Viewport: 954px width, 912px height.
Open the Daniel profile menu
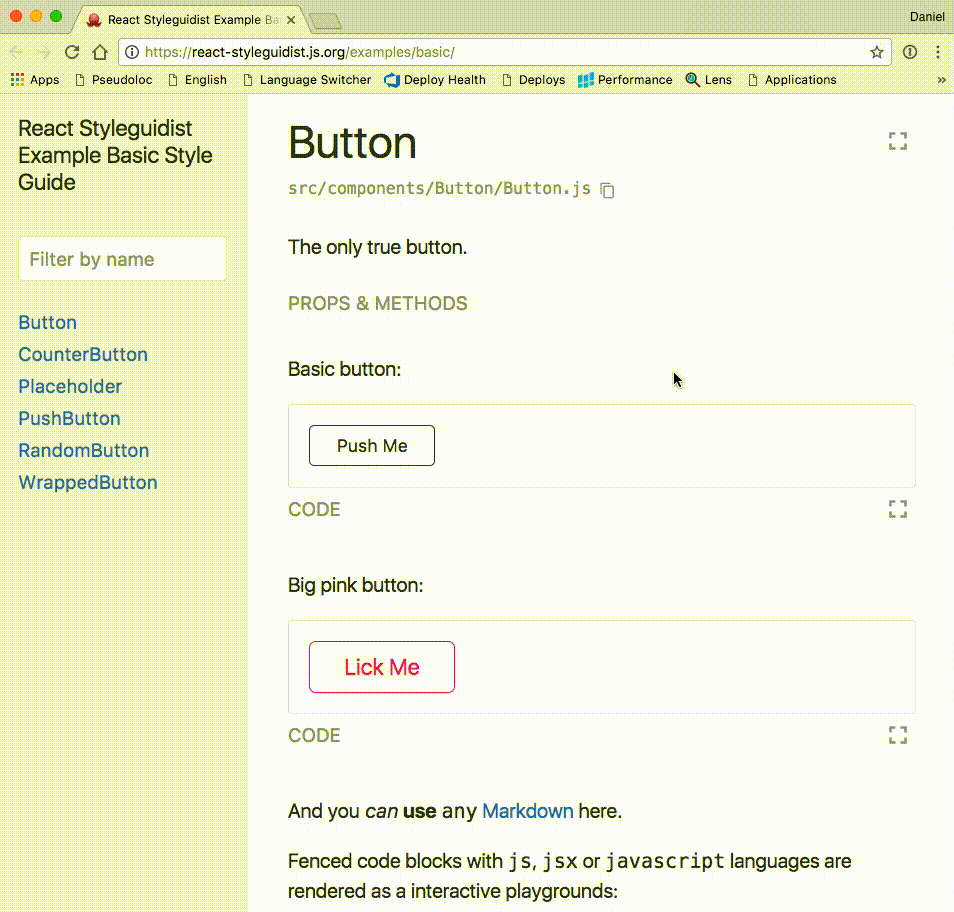927,16
